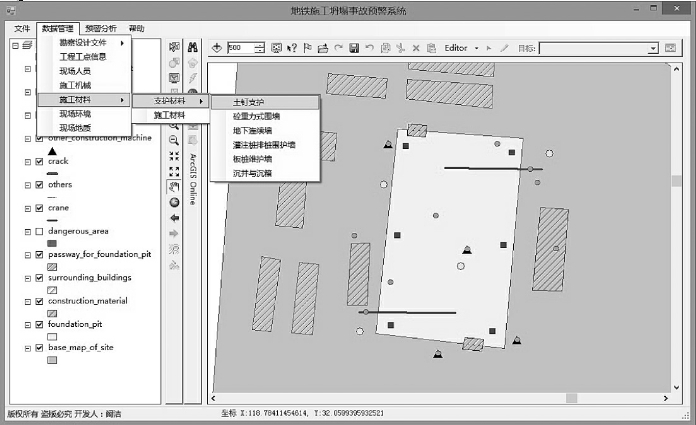Click the flag icon in the toolbar
Image resolution: width=696 pixels, height=425 pixels.
coord(307,48)
